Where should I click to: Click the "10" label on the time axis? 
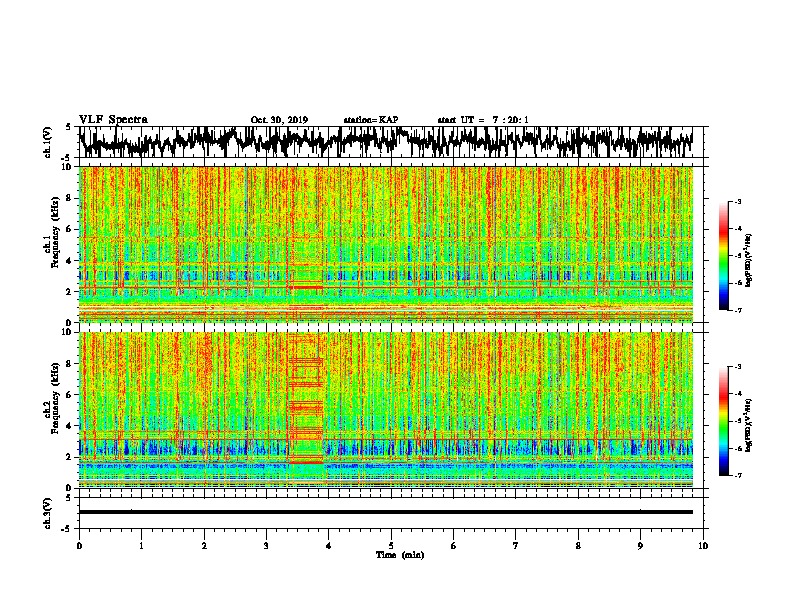[x=703, y=546]
